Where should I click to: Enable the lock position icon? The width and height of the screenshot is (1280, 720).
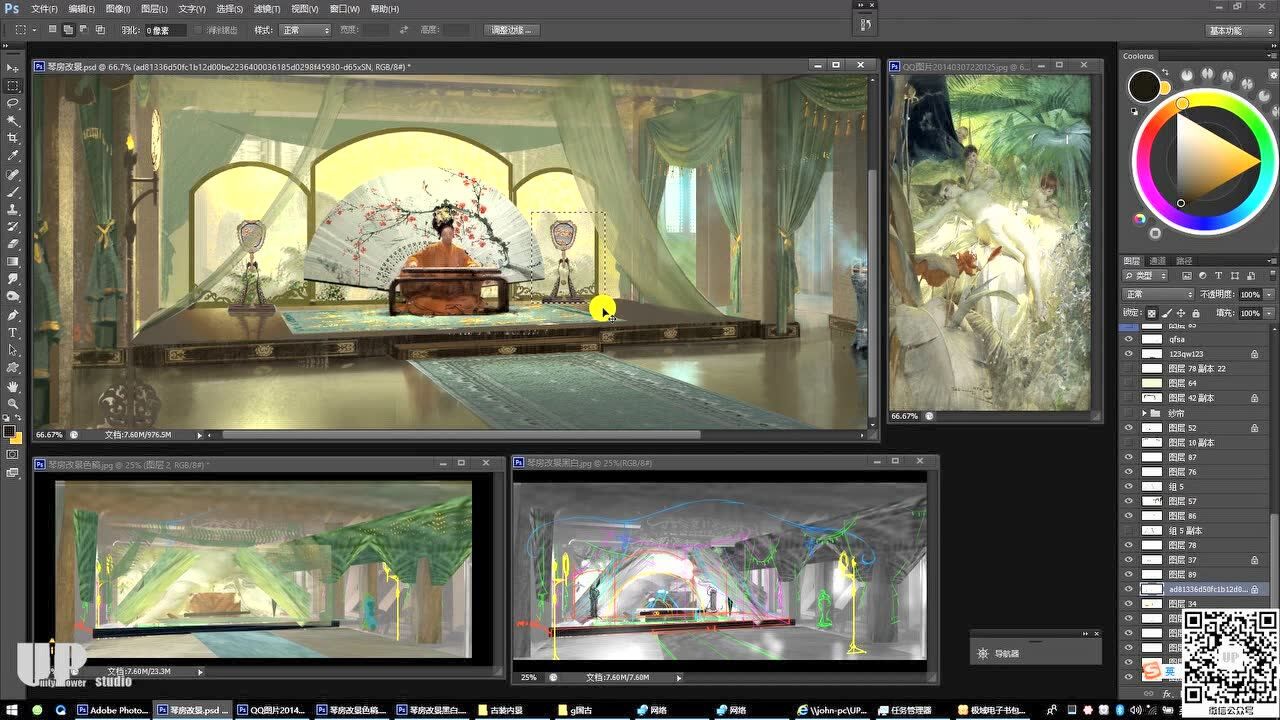point(1181,313)
